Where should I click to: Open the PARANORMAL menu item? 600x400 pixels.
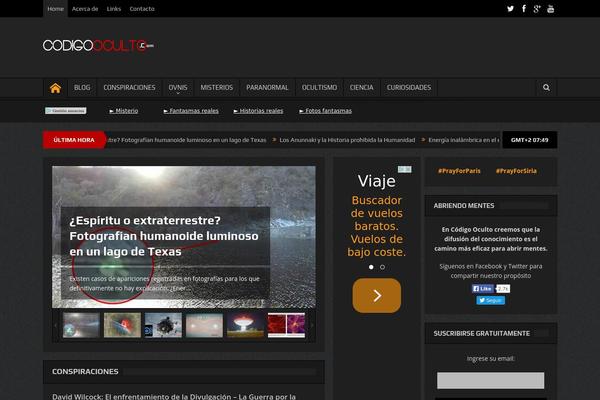267,88
